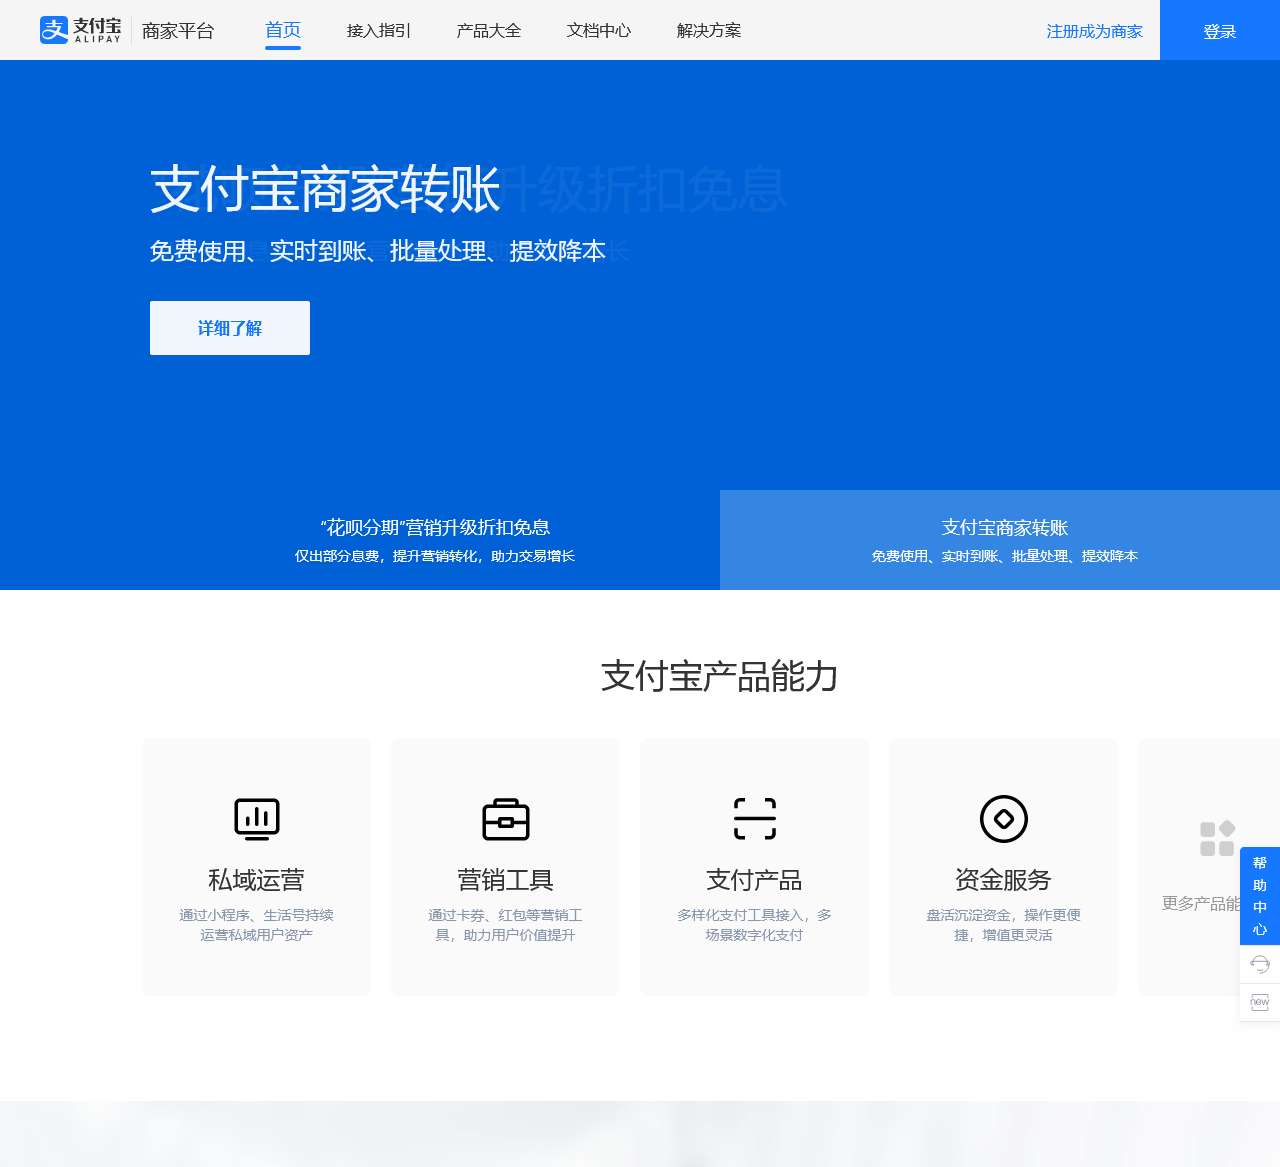Open the 产品大全 menu
This screenshot has width=1280, height=1167.
[x=489, y=30]
